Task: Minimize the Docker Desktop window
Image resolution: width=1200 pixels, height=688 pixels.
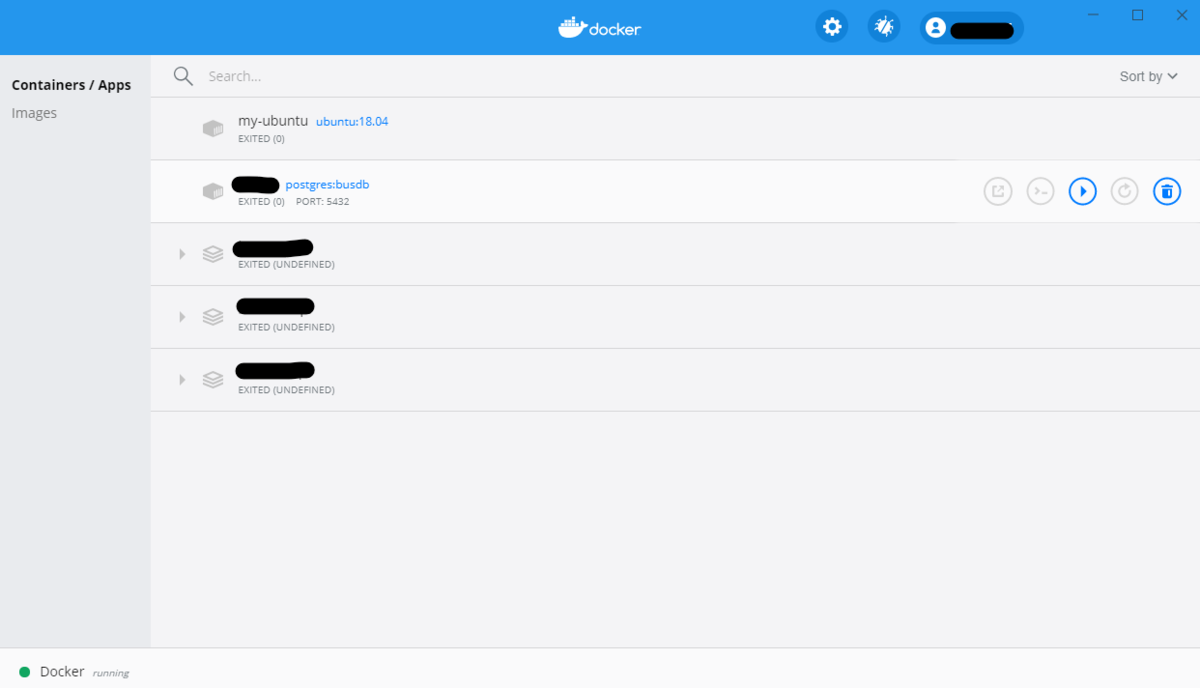Action: pos(1094,15)
